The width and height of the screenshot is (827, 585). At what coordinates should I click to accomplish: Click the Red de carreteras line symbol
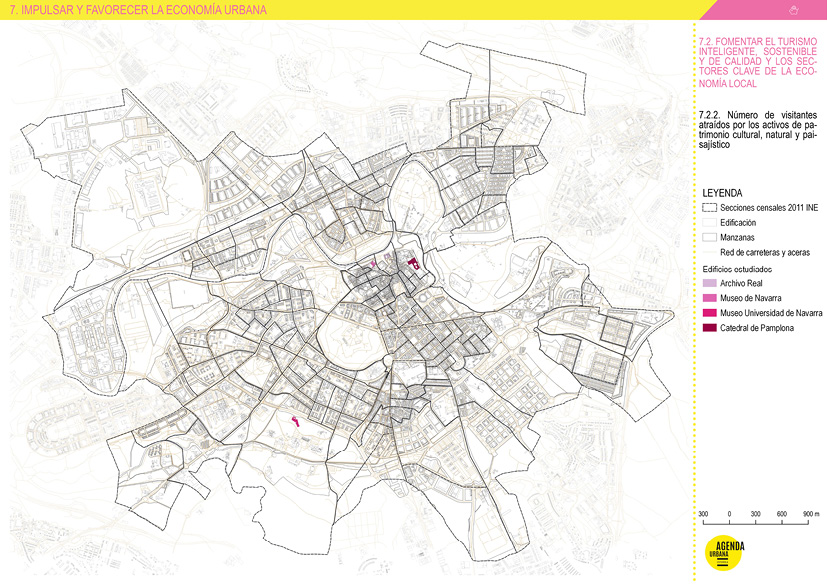tap(709, 252)
